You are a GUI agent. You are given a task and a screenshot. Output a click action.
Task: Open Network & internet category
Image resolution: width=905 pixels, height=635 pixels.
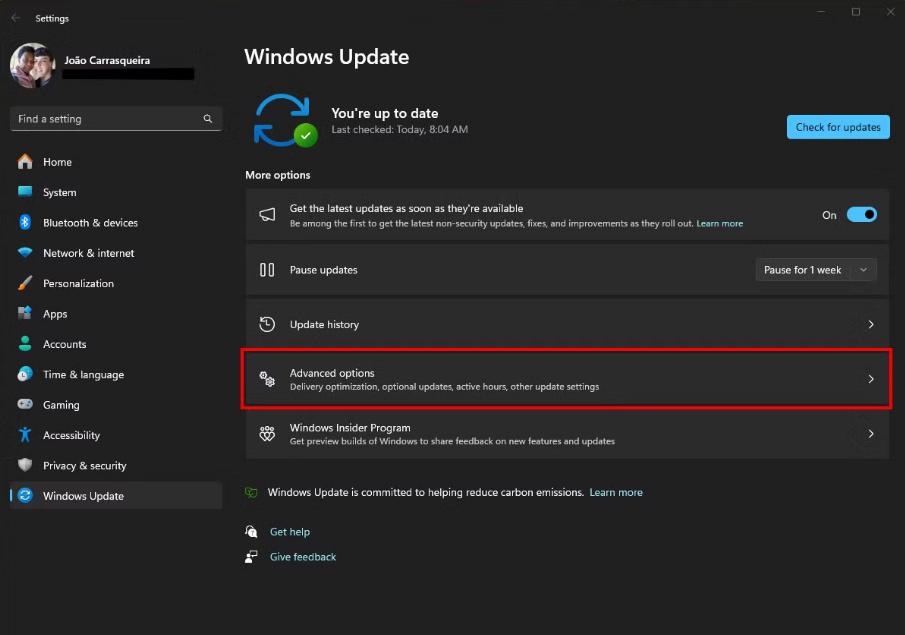click(x=116, y=253)
